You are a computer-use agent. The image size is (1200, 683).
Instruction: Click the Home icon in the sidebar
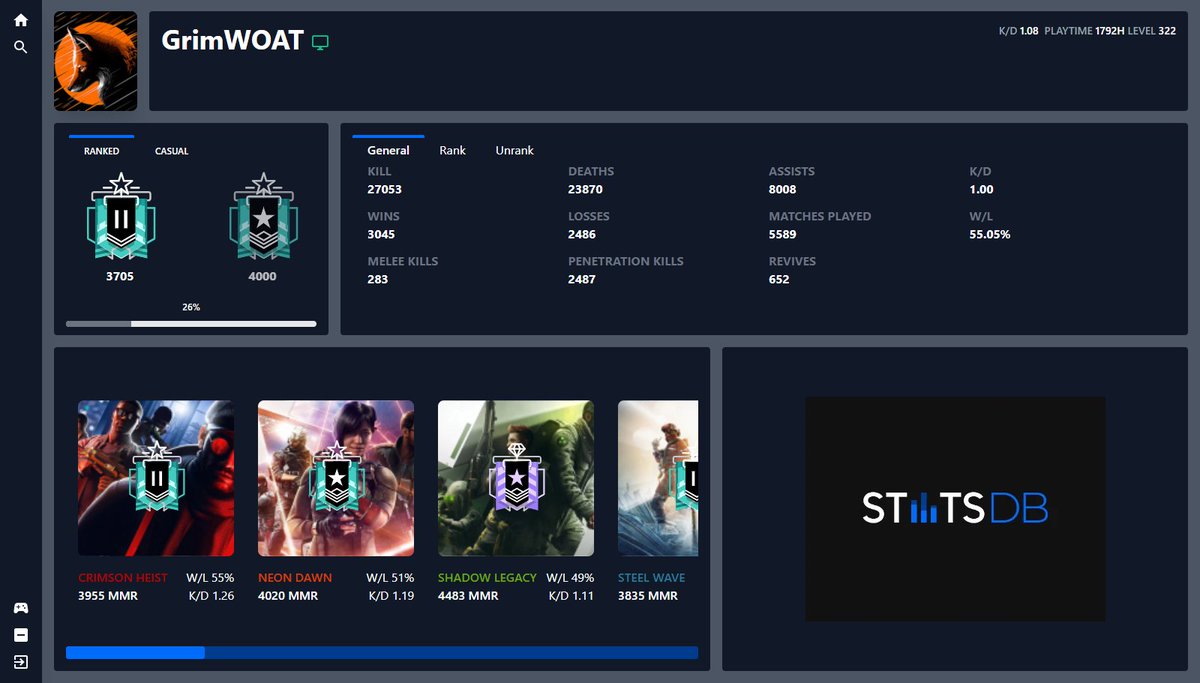[x=20, y=19]
